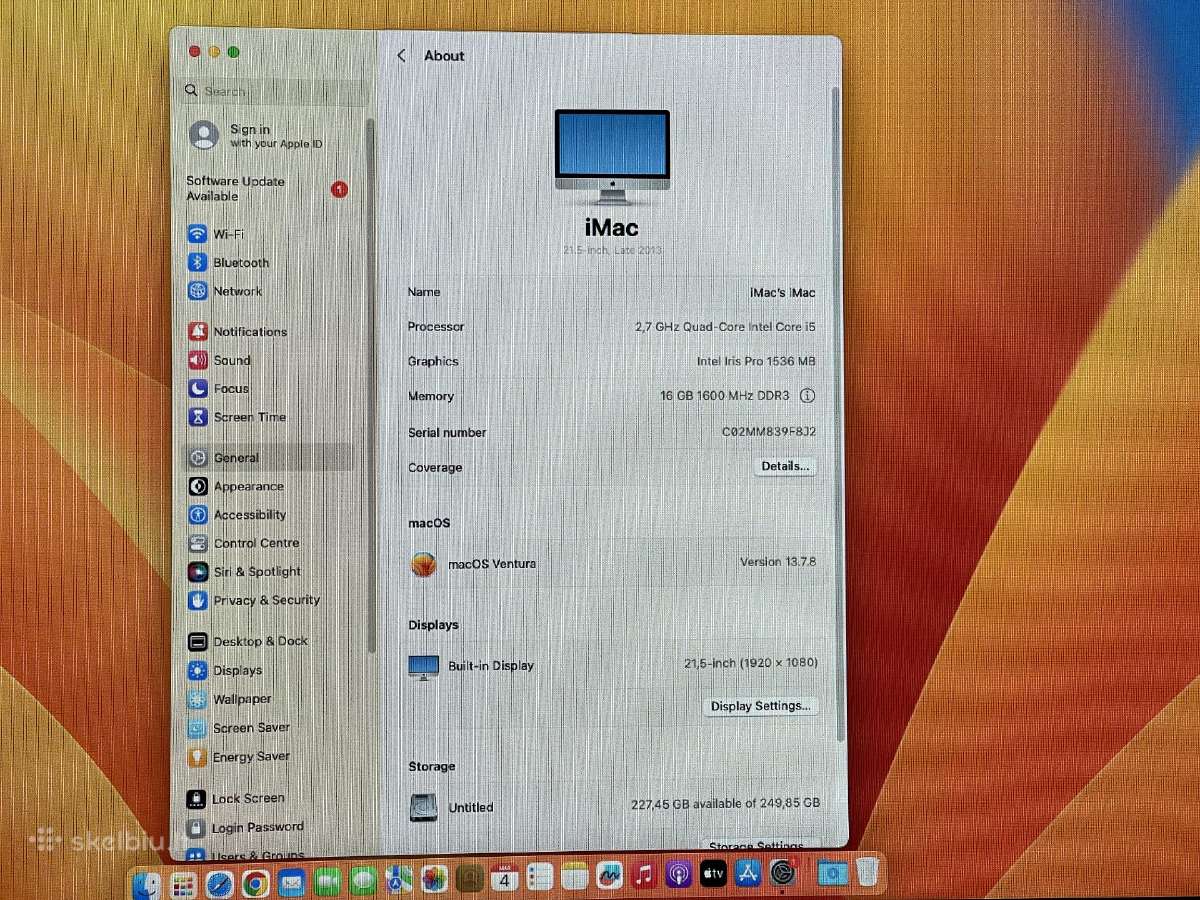Click the Coverage Details button
The height and width of the screenshot is (900, 1200).
click(785, 466)
